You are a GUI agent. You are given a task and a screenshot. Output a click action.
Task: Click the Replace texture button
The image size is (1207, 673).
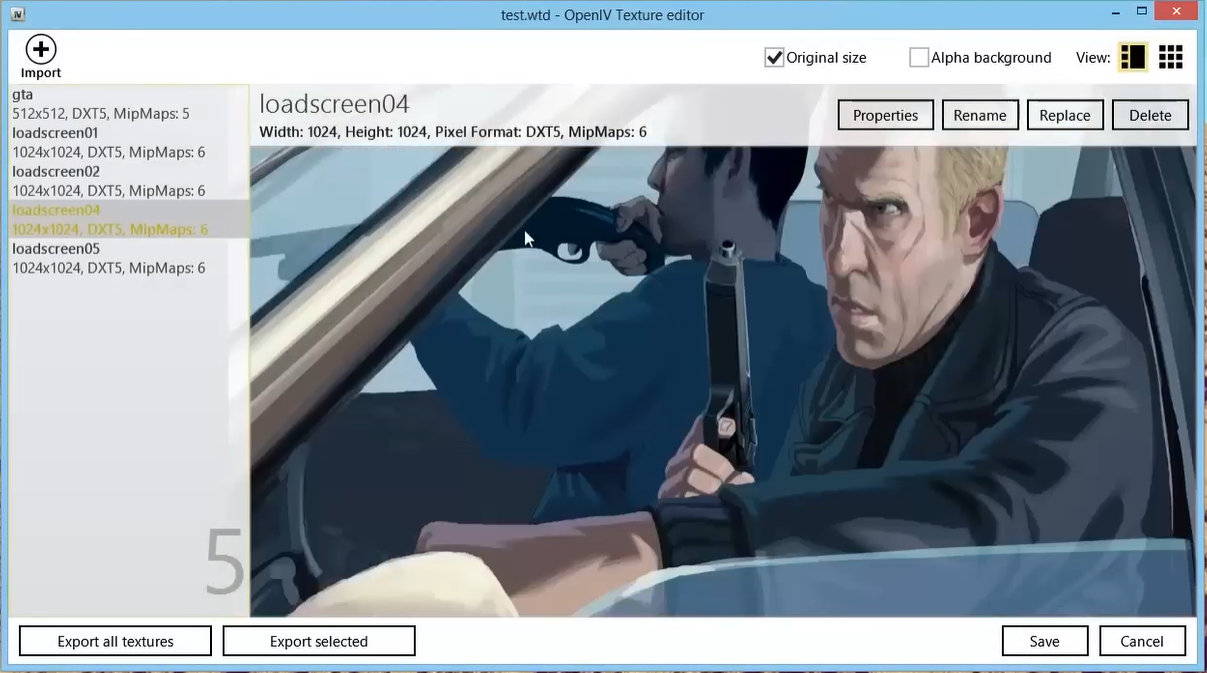1065,115
